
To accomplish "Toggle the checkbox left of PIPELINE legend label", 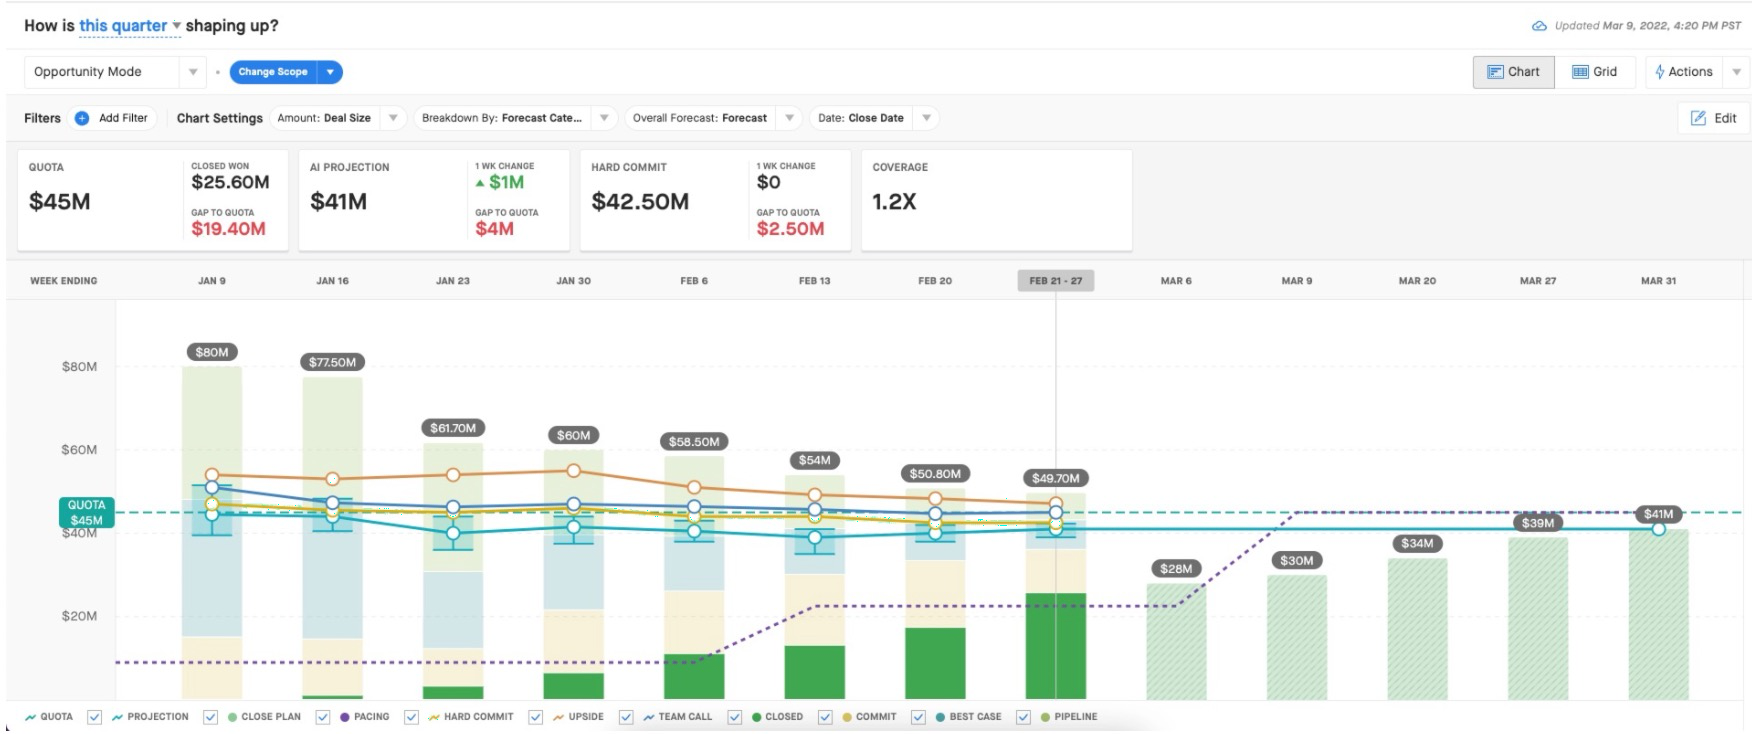I will [1023, 717].
